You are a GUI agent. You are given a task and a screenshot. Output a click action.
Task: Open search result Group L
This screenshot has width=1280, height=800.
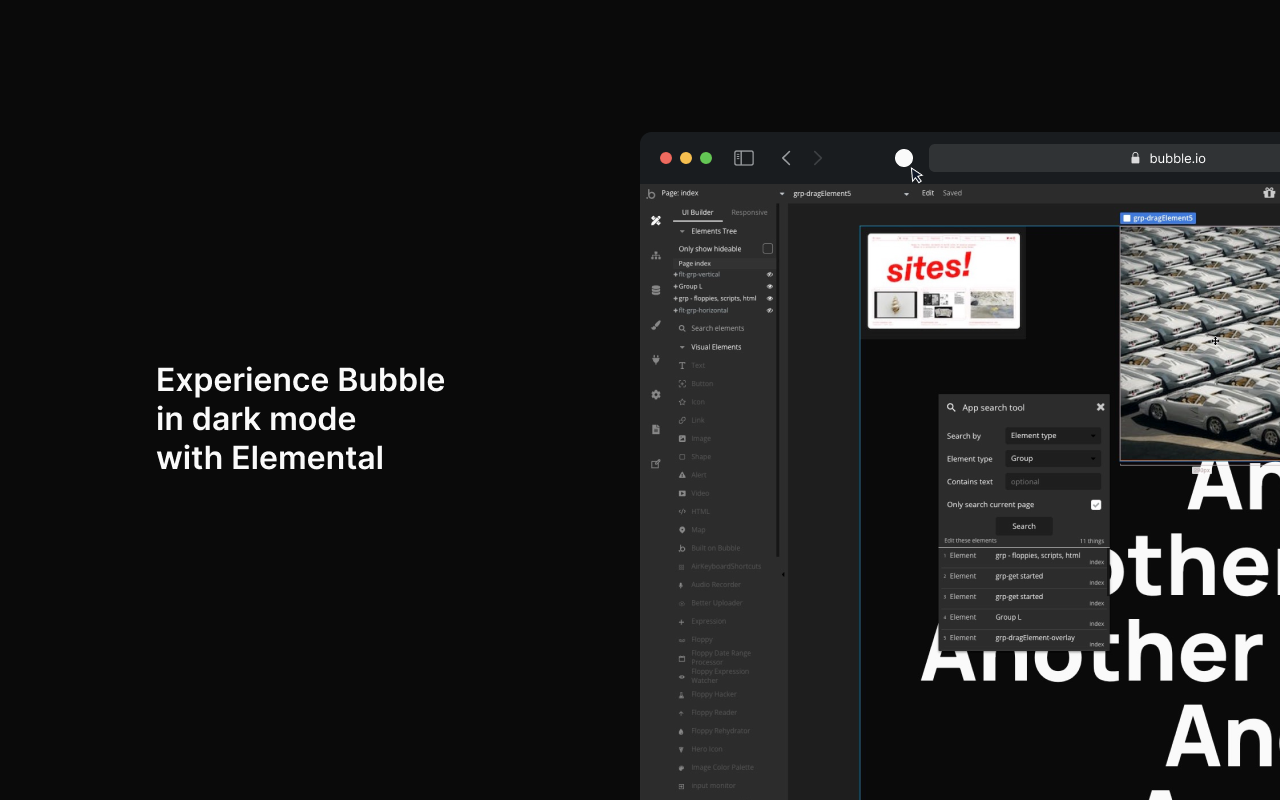coord(1024,620)
